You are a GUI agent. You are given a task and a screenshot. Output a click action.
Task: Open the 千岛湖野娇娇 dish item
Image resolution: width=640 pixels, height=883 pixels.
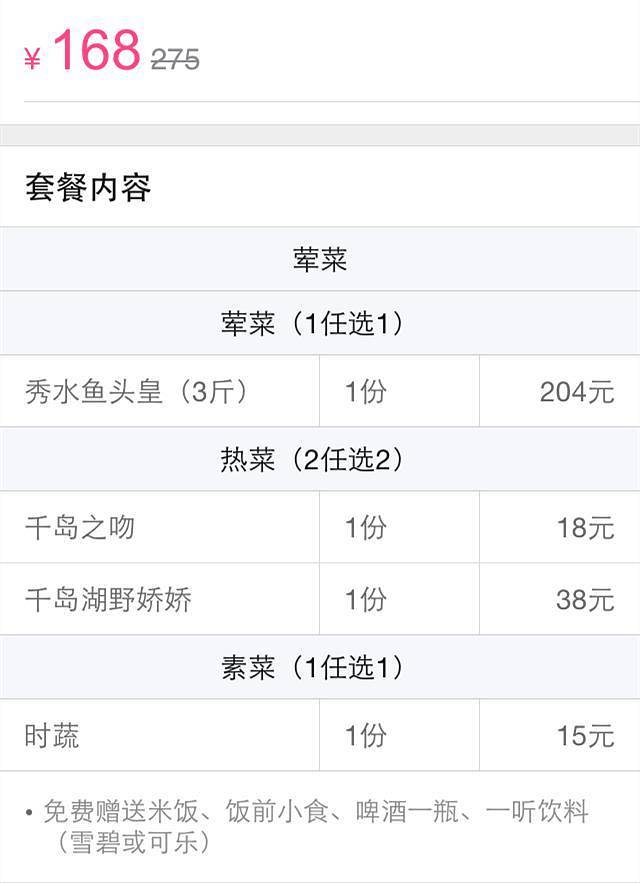[x=108, y=599]
